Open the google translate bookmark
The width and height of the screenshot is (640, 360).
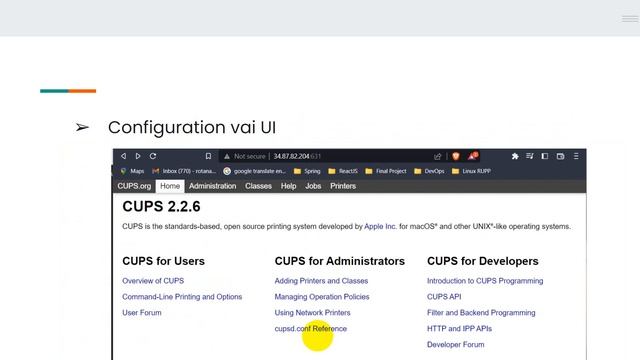[x=254, y=171]
